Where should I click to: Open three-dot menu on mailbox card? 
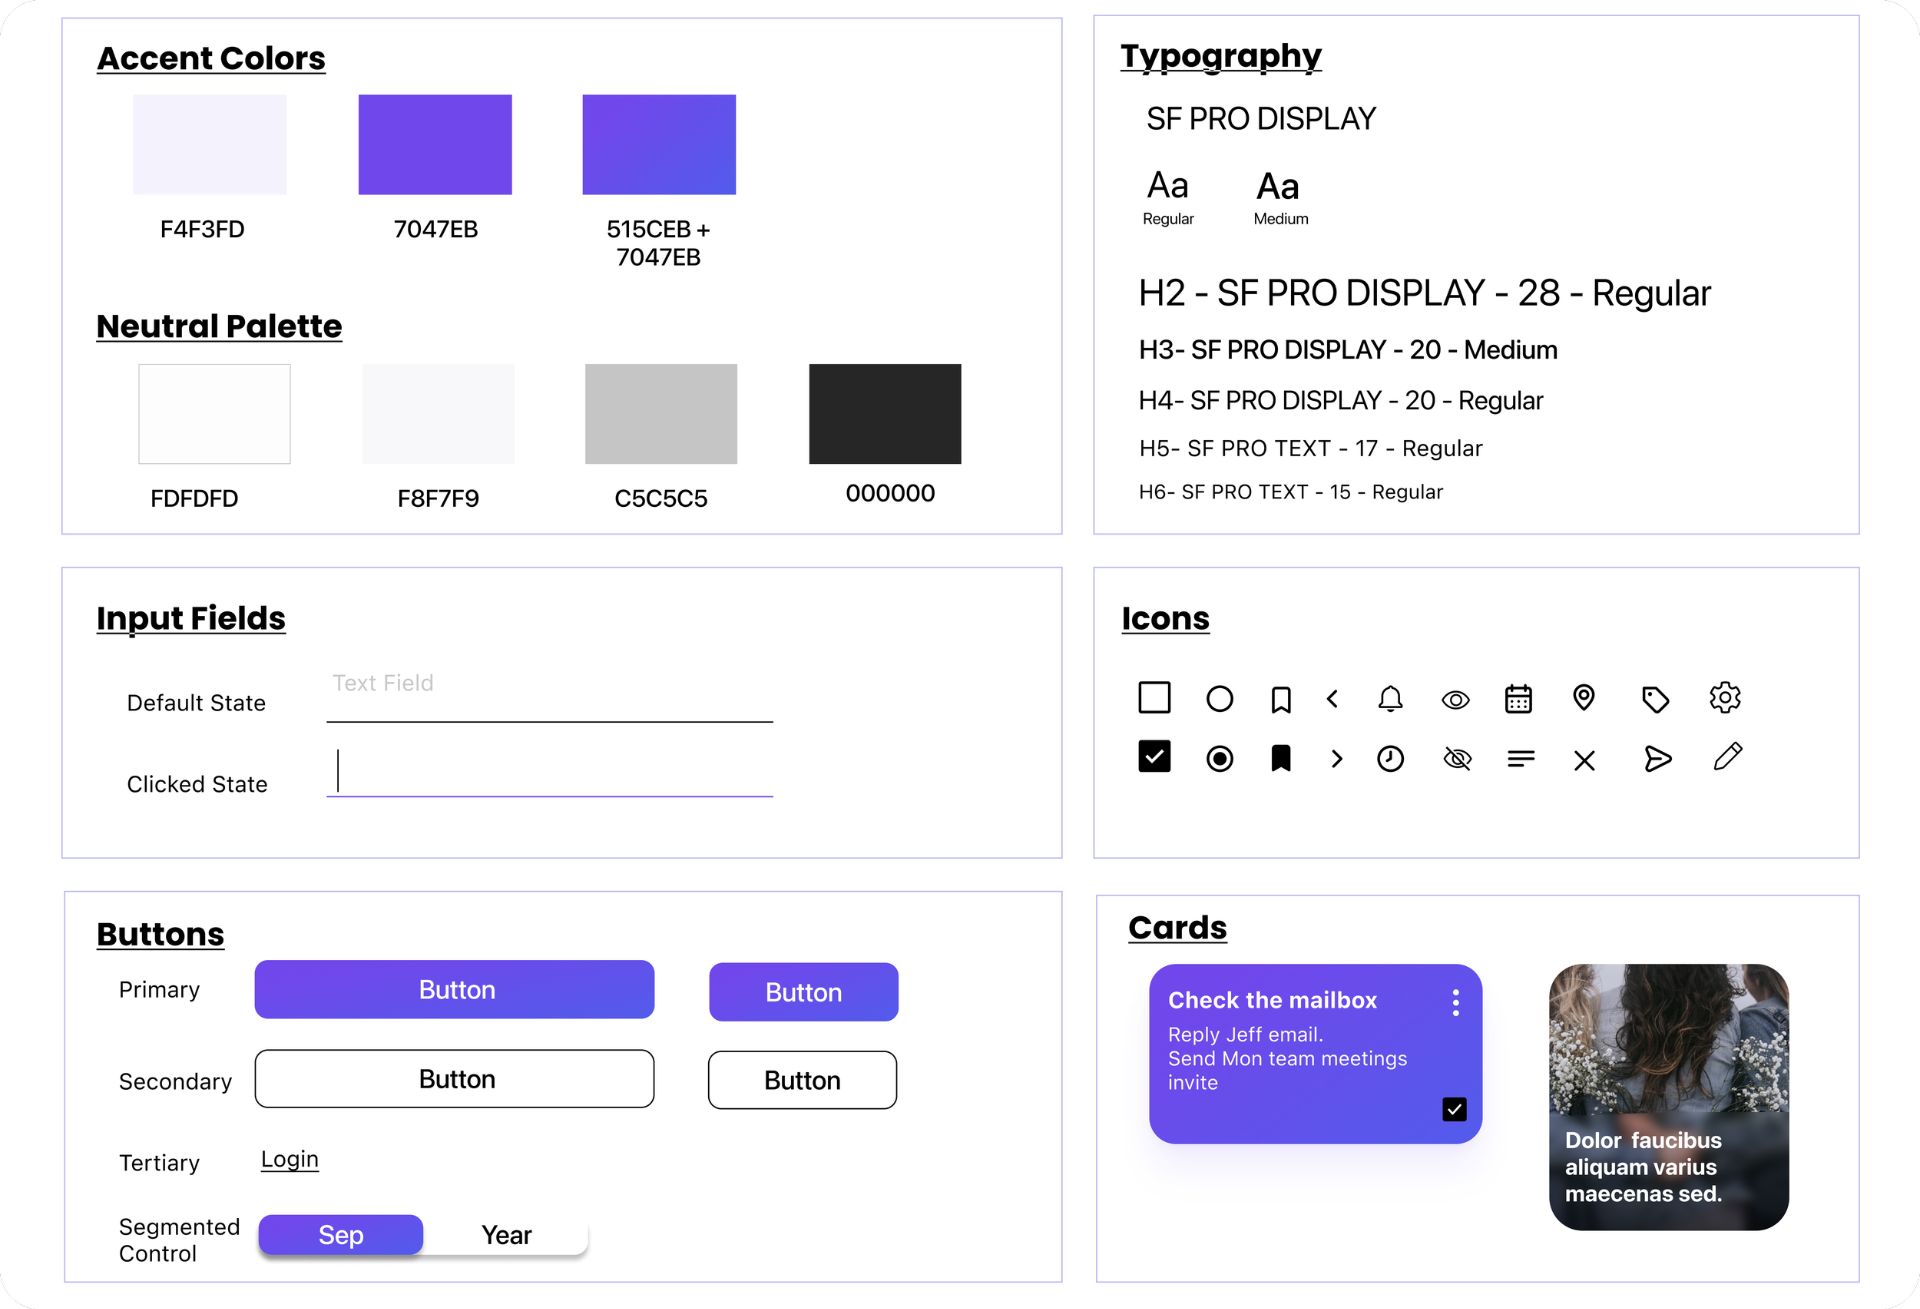pos(1455,1002)
